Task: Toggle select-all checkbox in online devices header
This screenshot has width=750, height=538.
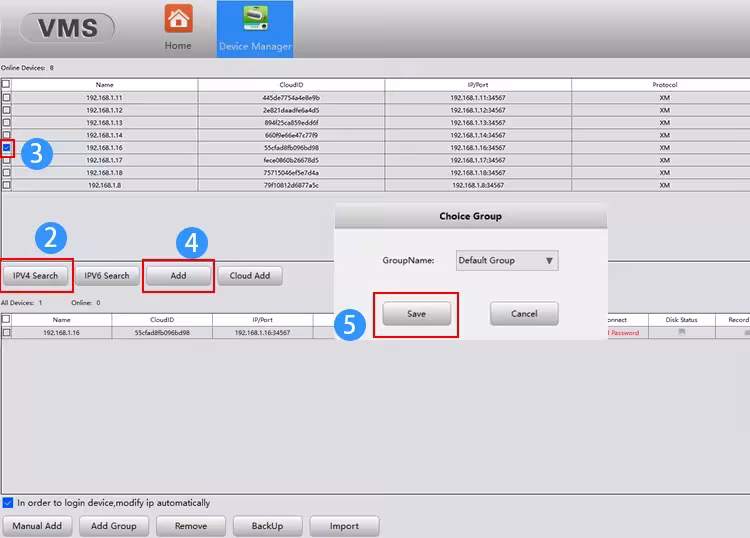Action: [6, 84]
